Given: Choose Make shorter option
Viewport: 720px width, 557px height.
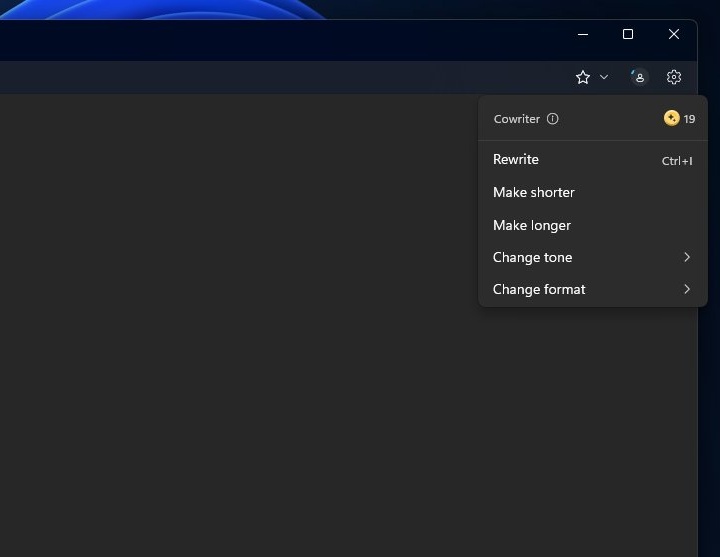Looking at the screenshot, I should point(534,192).
